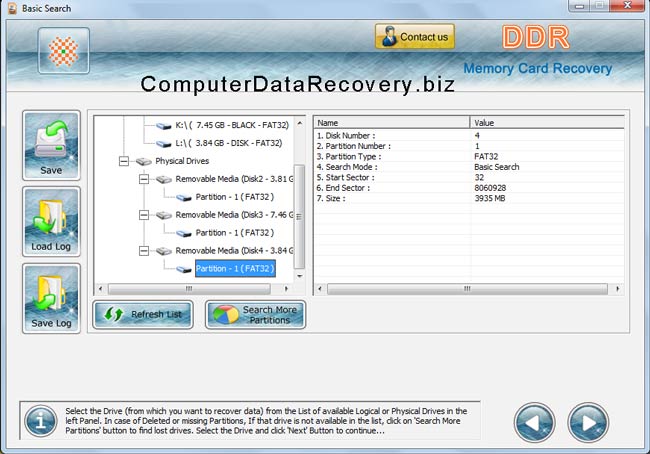Image resolution: width=650 pixels, height=454 pixels.
Task: Click the tree scroll down arrow
Action: (299, 276)
